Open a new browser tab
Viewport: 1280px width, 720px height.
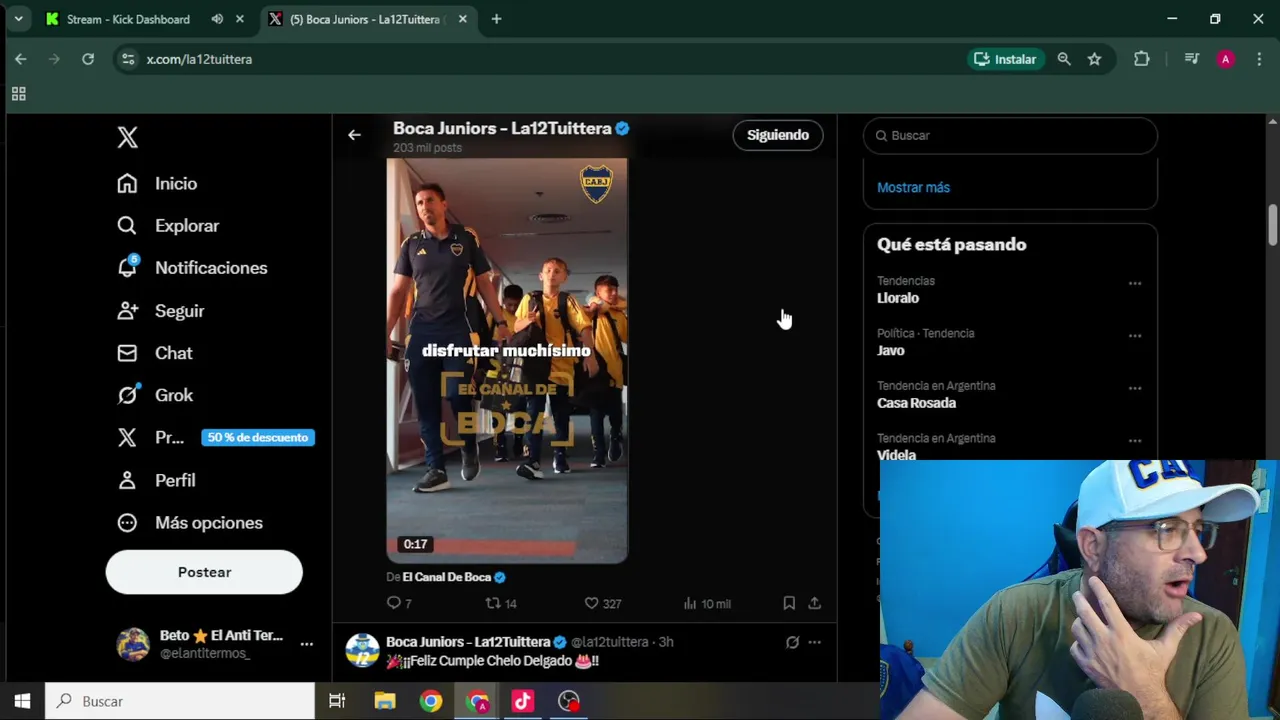click(496, 19)
